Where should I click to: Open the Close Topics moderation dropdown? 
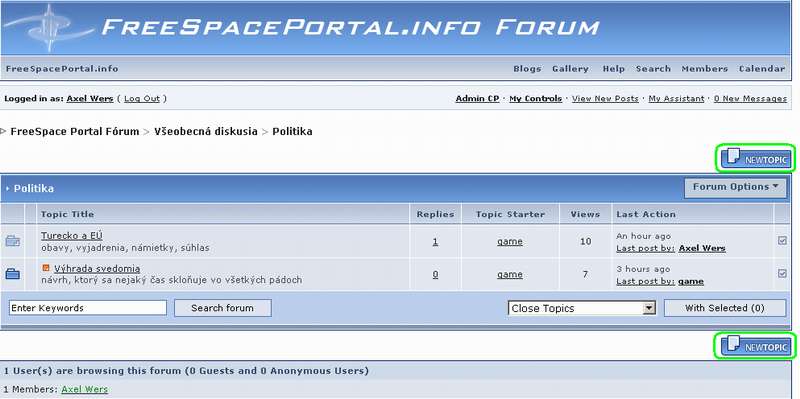(x=582, y=308)
